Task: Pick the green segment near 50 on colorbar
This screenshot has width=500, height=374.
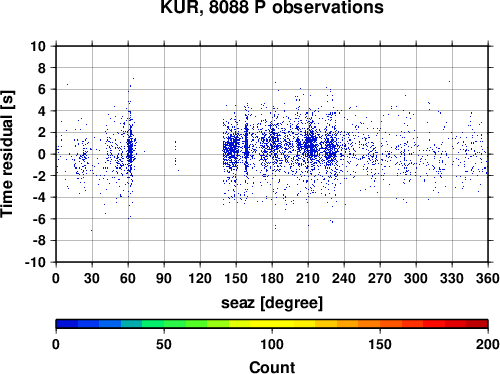Action: (x=164, y=324)
